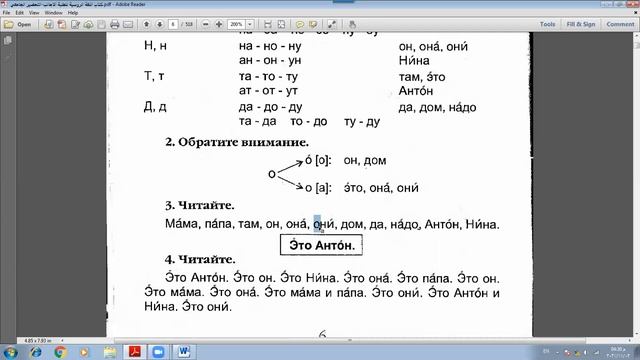Image resolution: width=640 pixels, height=360 pixels.
Task: Print the document with the printer icon
Action: click(115, 24)
